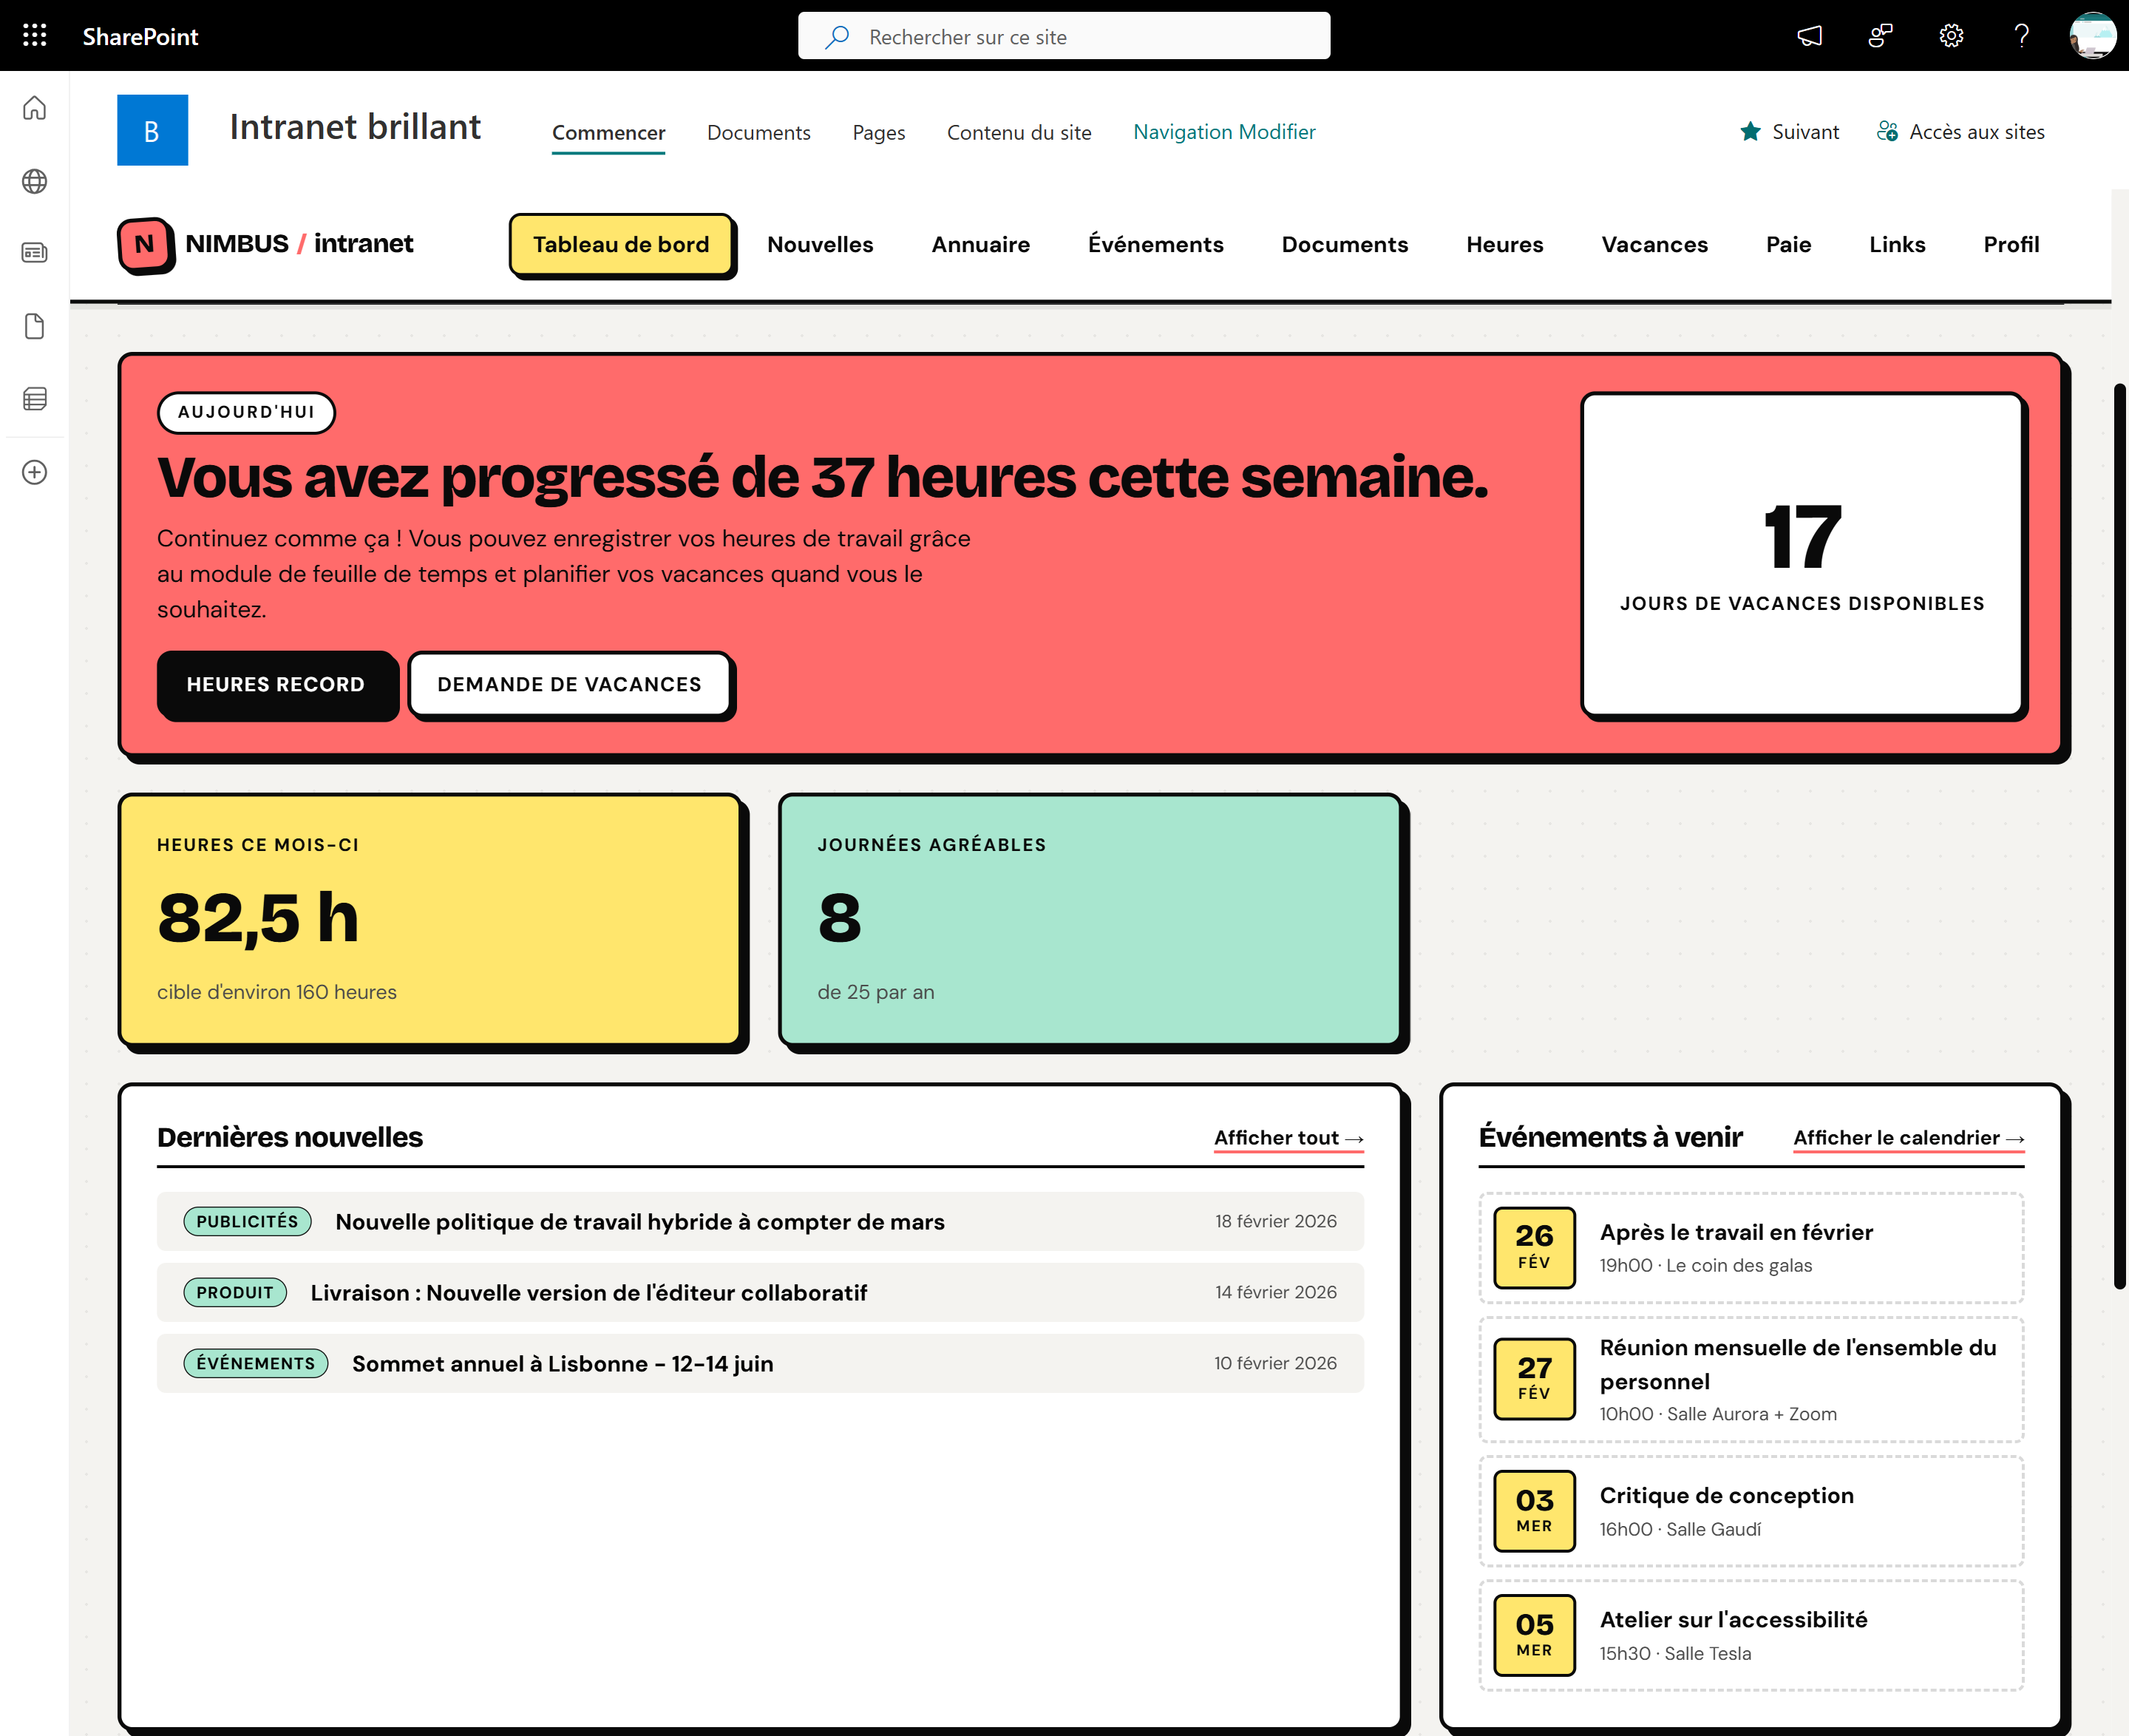This screenshot has width=2129, height=1736.
Task: Click Navigation Modifier link
Action: 1224,132
